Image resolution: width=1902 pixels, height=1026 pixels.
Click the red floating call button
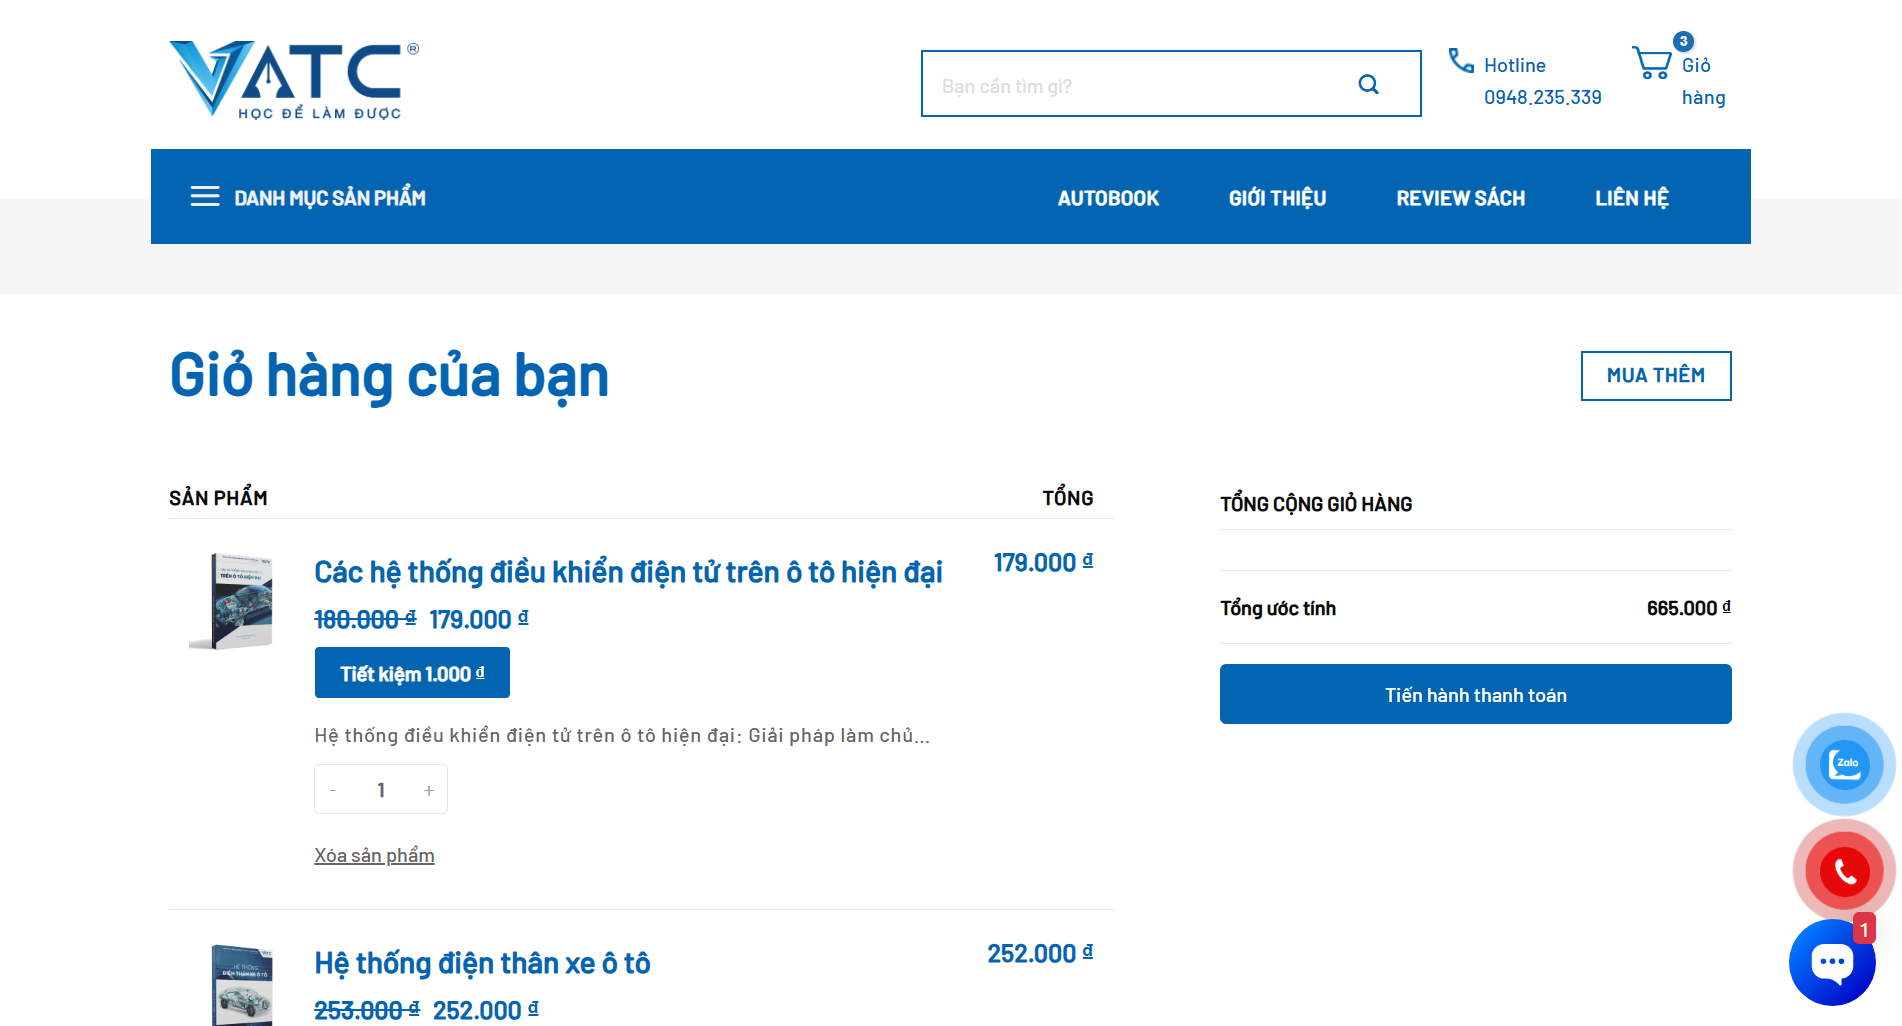pyautogui.click(x=1844, y=871)
